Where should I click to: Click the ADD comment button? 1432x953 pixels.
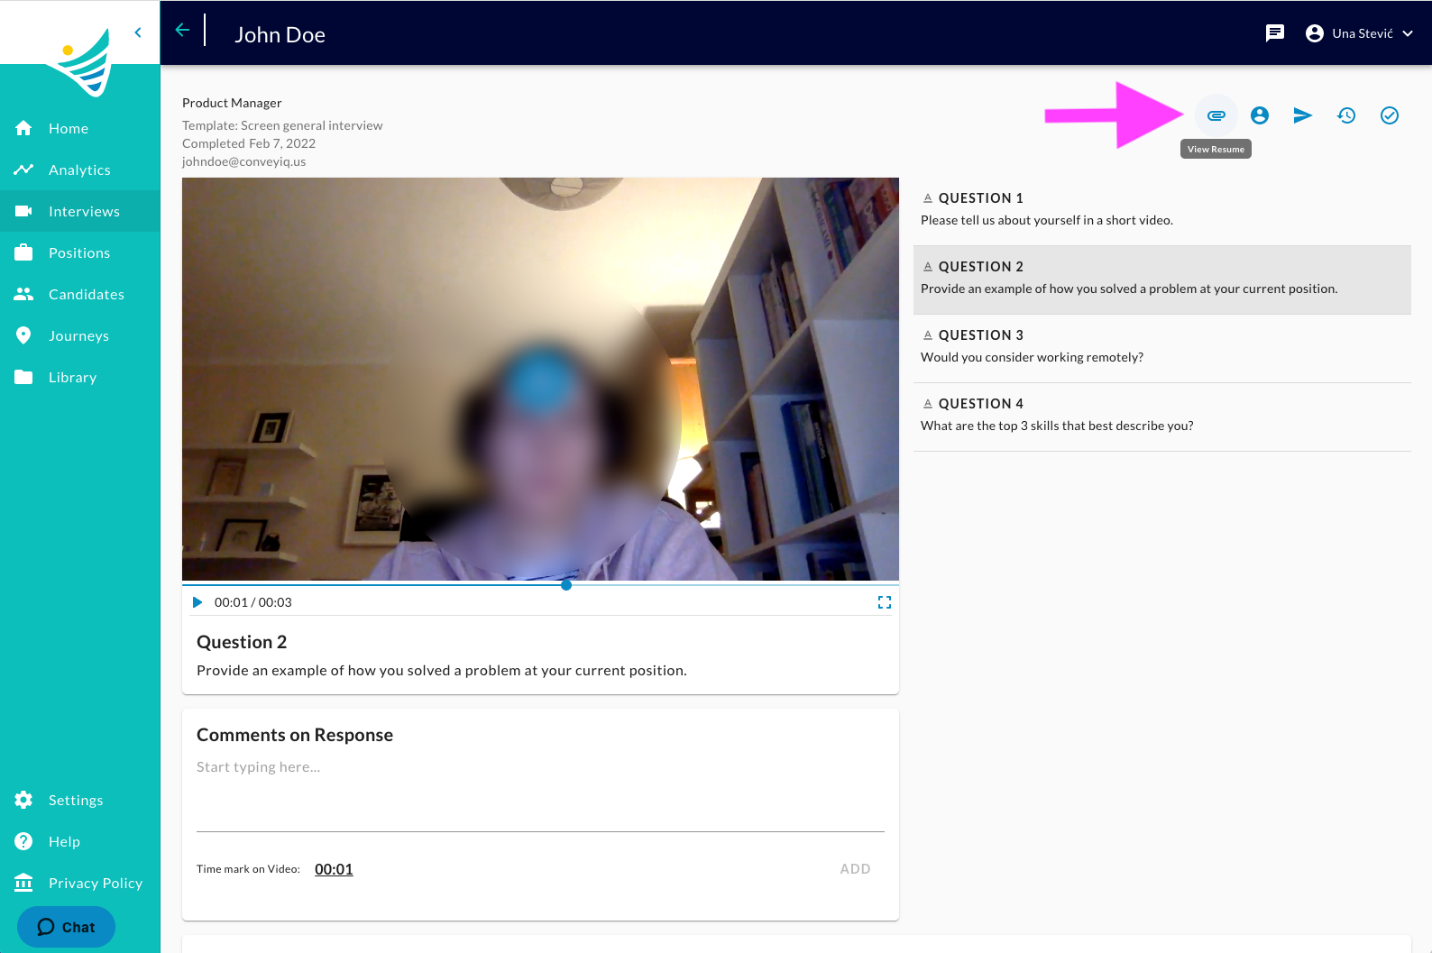[855, 869]
